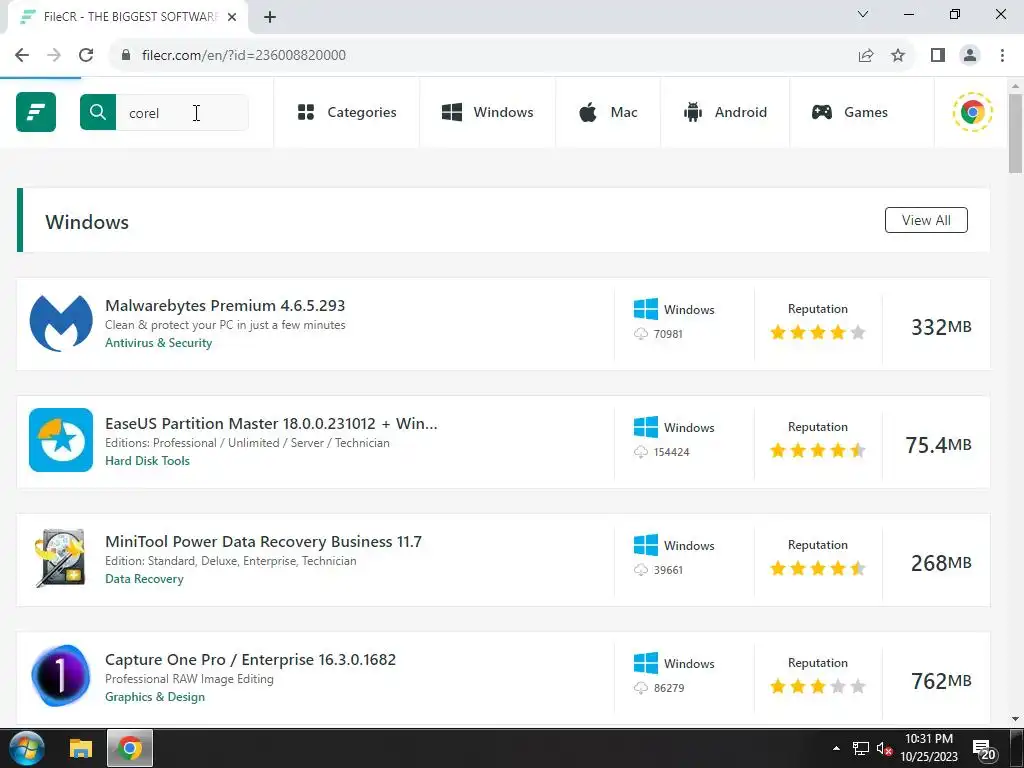
Task: Click the Chrome taskbar icon
Action: [129, 748]
